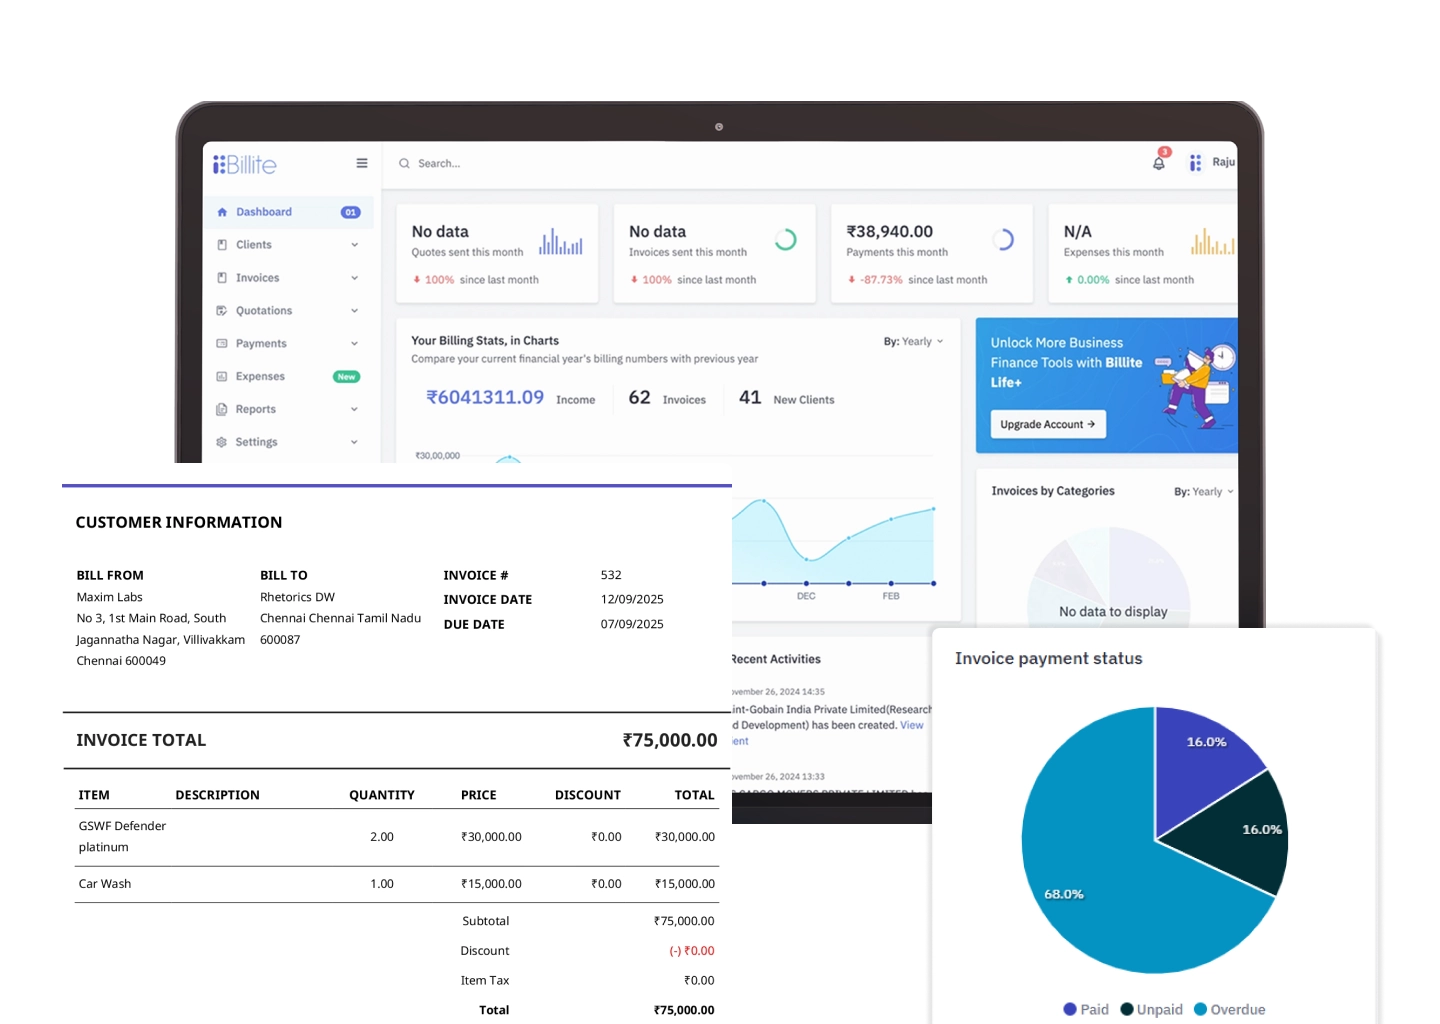The image size is (1440, 1024).
Task: Click the Clients sidebar icon
Action: pyautogui.click(x=222, y=245)
